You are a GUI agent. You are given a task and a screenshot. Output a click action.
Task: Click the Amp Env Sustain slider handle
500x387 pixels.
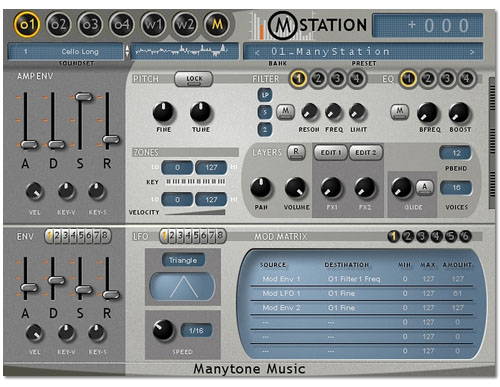83,97
